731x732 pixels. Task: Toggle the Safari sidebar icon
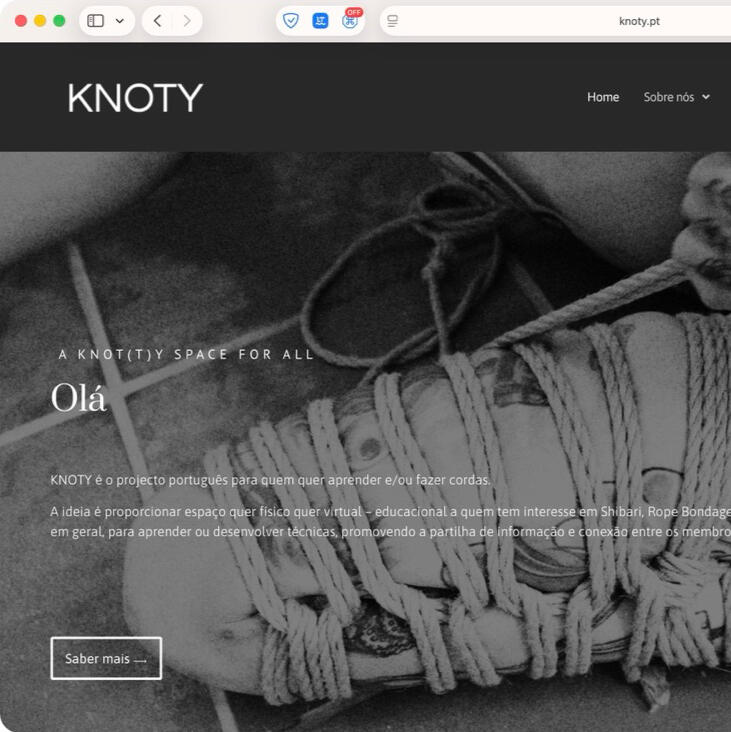[x=95, y=21]
